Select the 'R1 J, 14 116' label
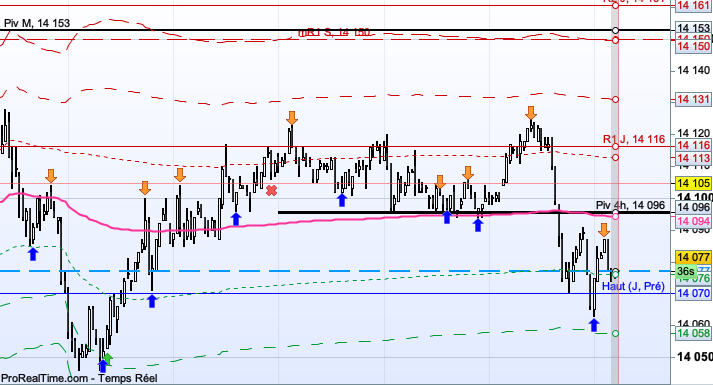 (633, 139)
